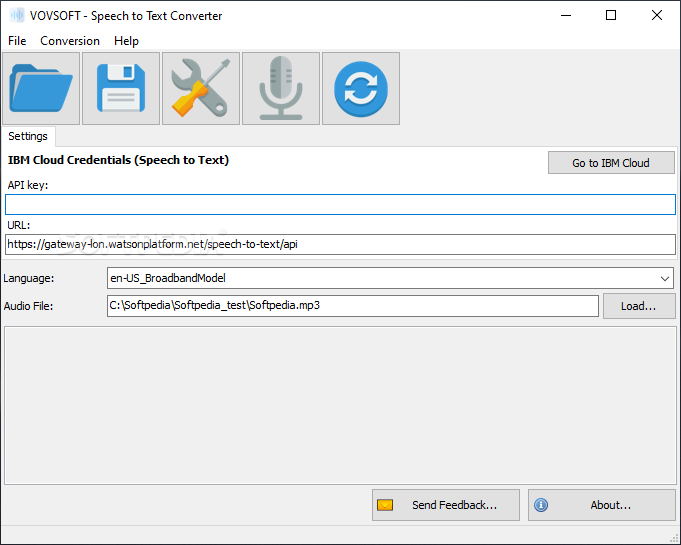Click the 'Language:' label

[x=29, y=278]
